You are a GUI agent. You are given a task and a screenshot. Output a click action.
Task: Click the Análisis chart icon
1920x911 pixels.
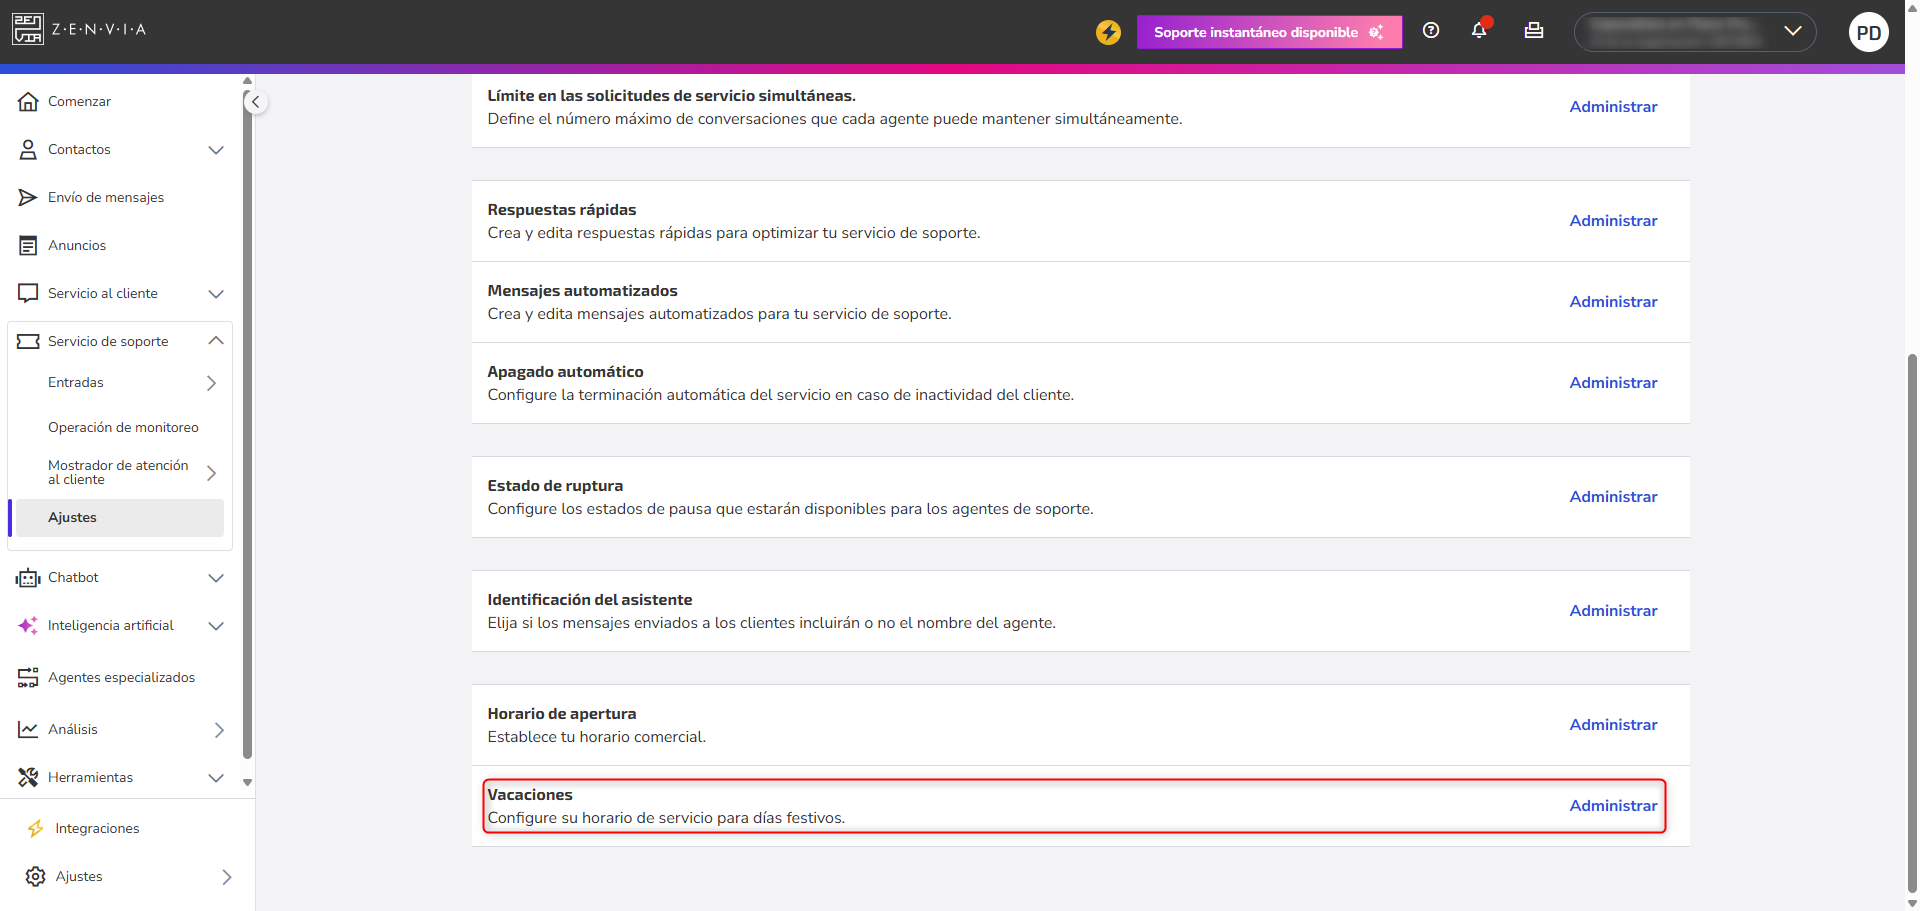click(x=28, y=730)
